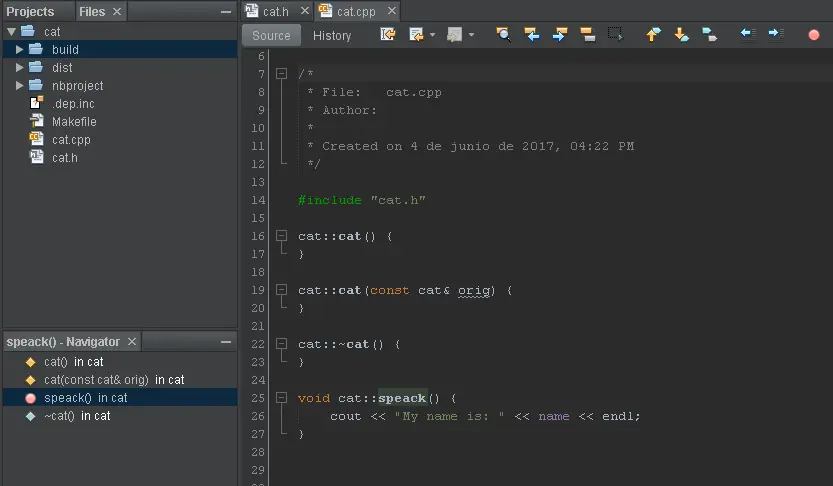
Task: Open the Projects panel tab
Action: 31,12
